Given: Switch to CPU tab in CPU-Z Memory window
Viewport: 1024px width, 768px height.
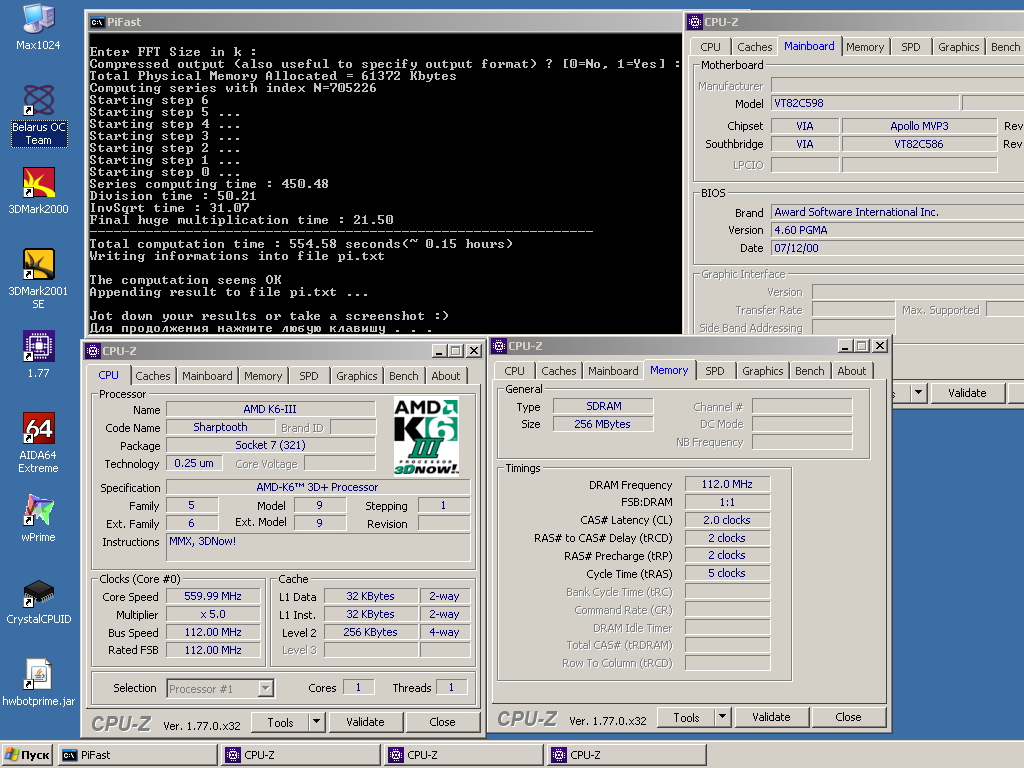Looking at the screenshot, I should click(515, 371).
